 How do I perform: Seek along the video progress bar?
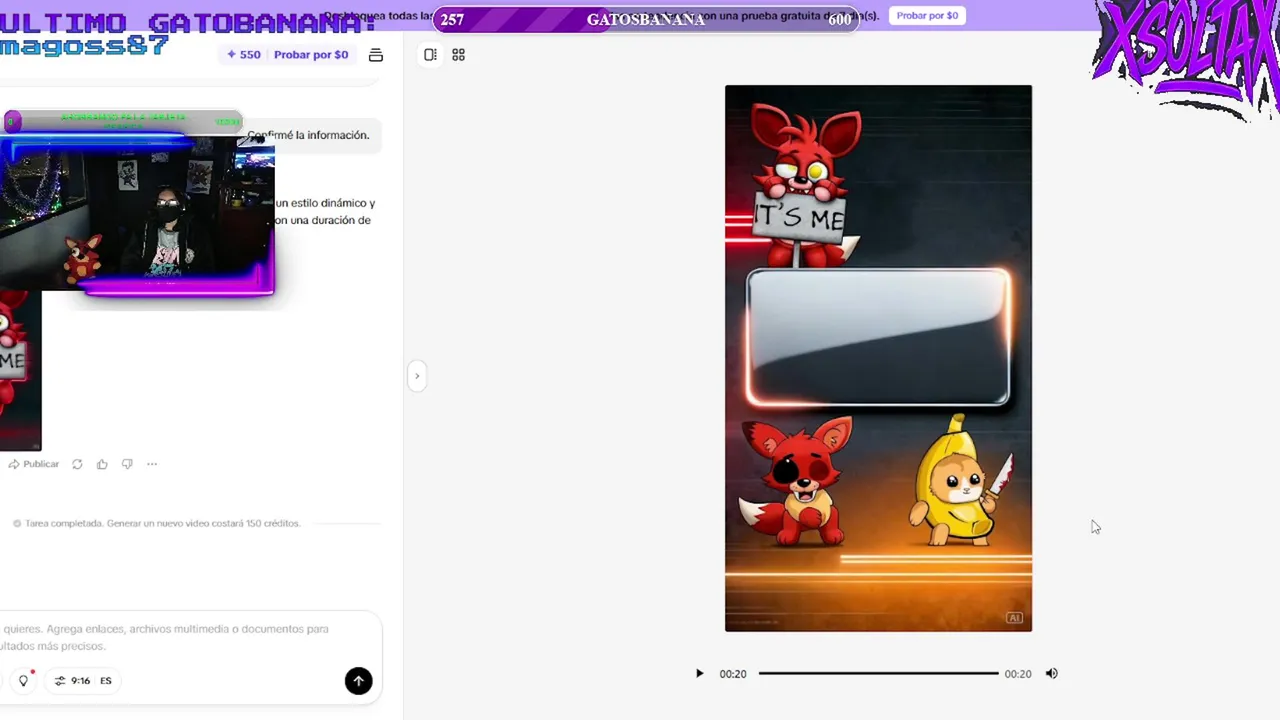coord(878,674)
